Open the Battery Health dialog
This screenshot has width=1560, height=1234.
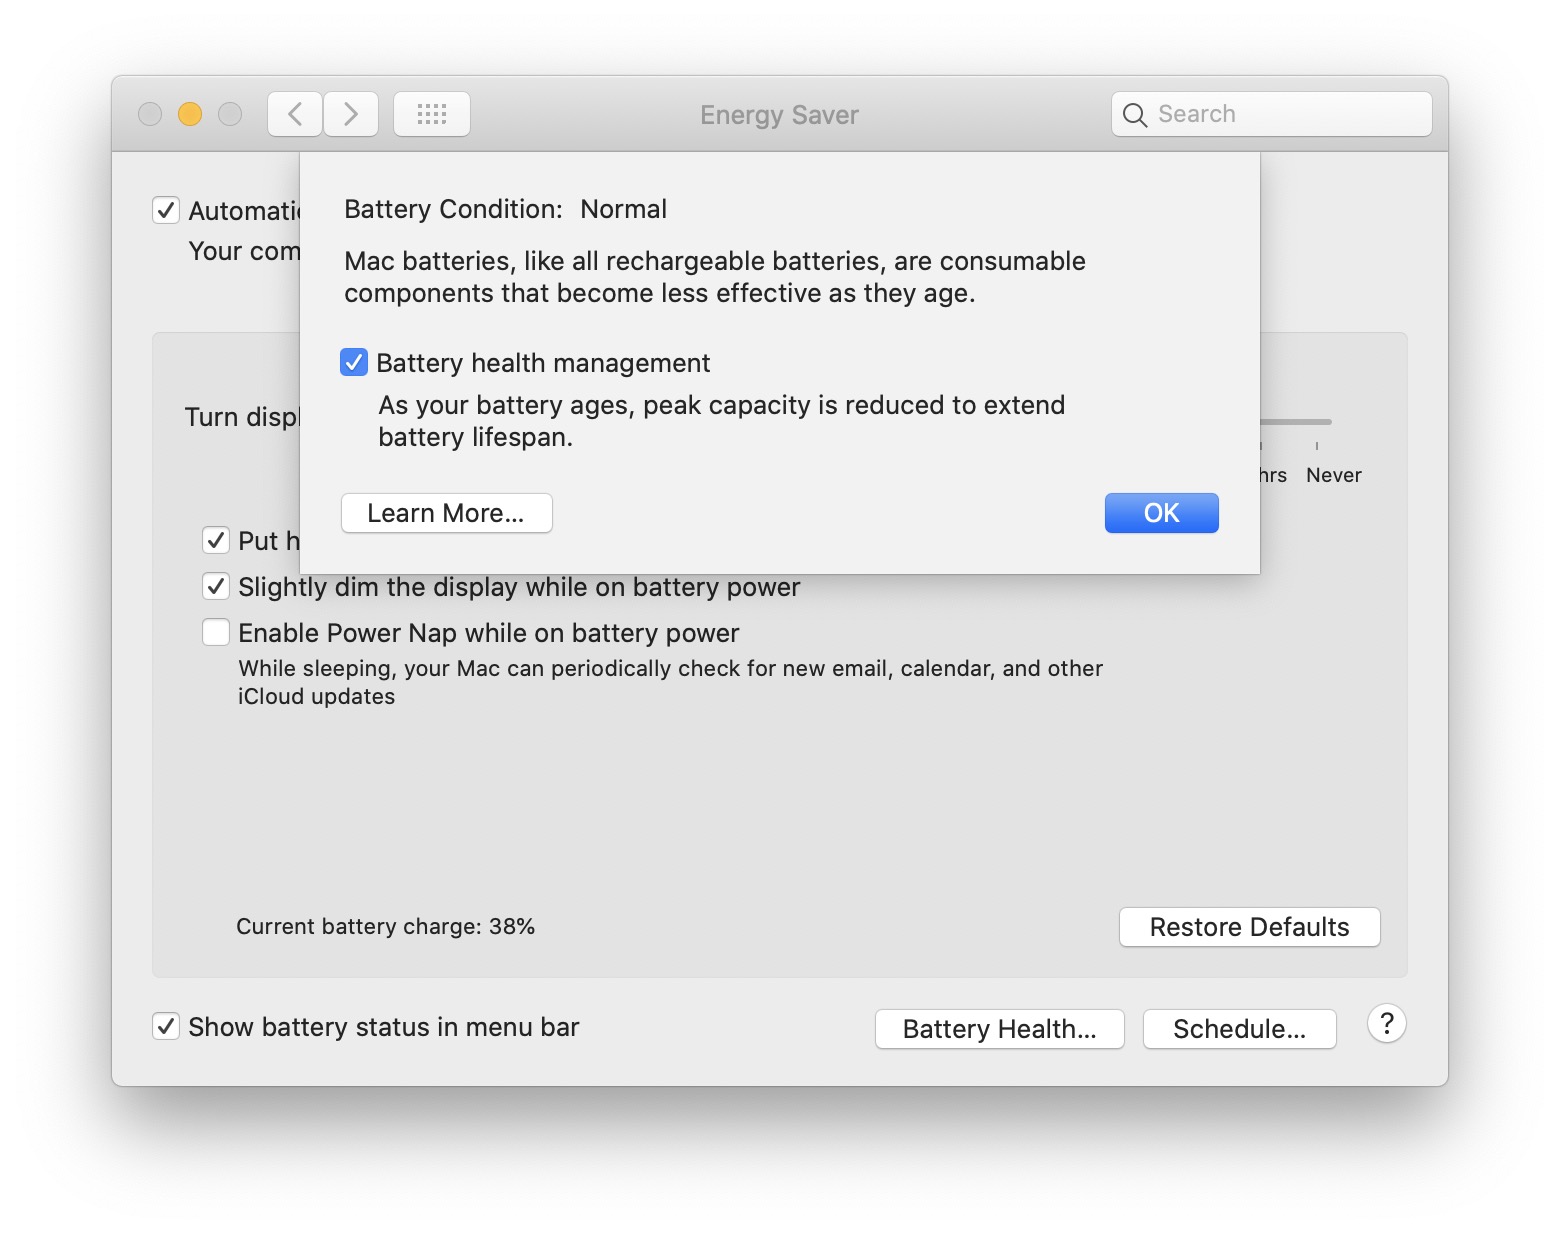coord(999,1029)
